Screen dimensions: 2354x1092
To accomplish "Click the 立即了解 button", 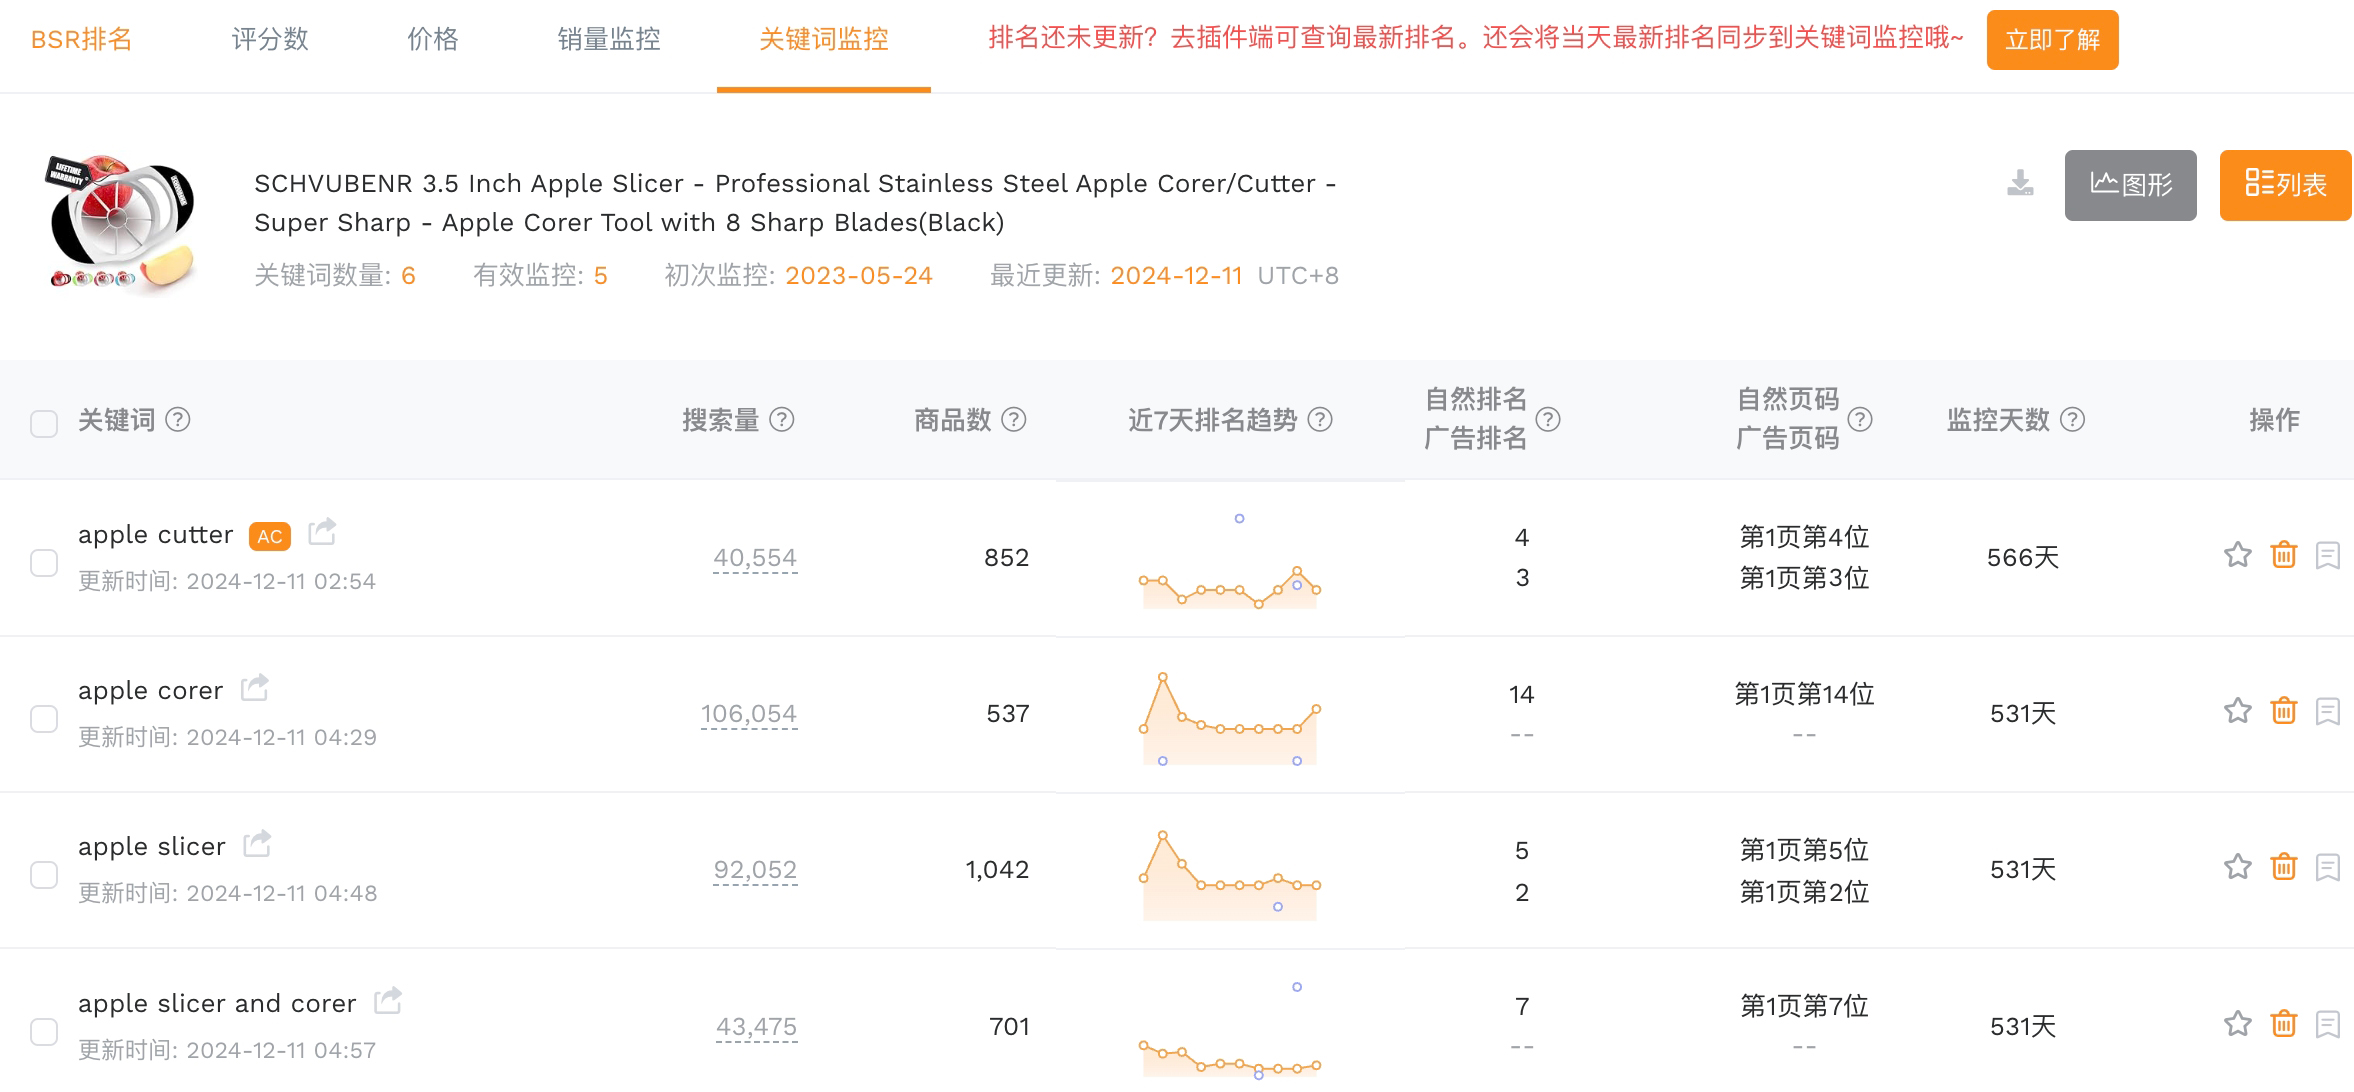I will point(2052,40).
